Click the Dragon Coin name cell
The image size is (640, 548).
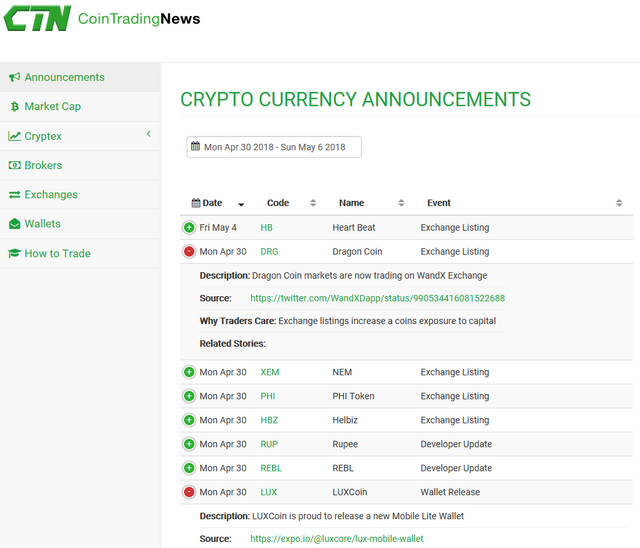pyautogui.click(x=357, y=252)
